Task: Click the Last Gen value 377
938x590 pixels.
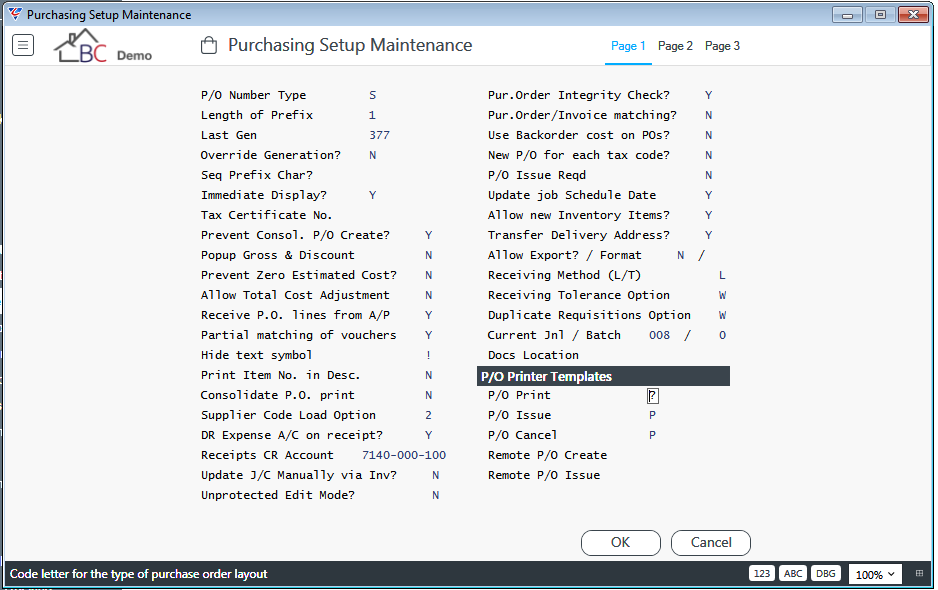Action: (x=379, y=135)
